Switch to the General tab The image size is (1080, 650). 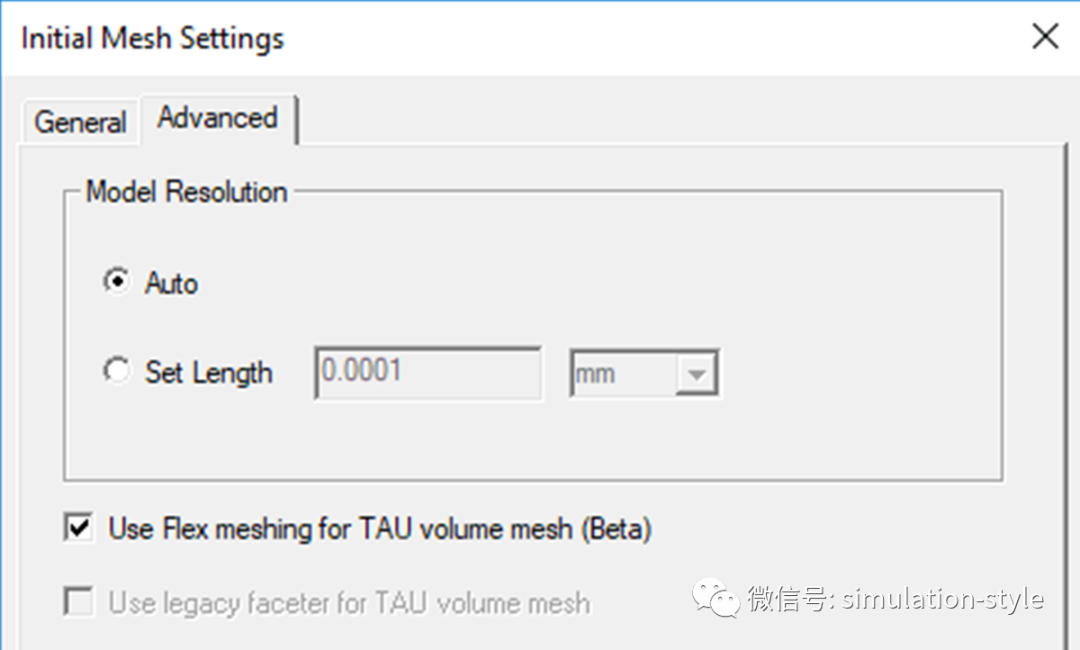point(80,123)
